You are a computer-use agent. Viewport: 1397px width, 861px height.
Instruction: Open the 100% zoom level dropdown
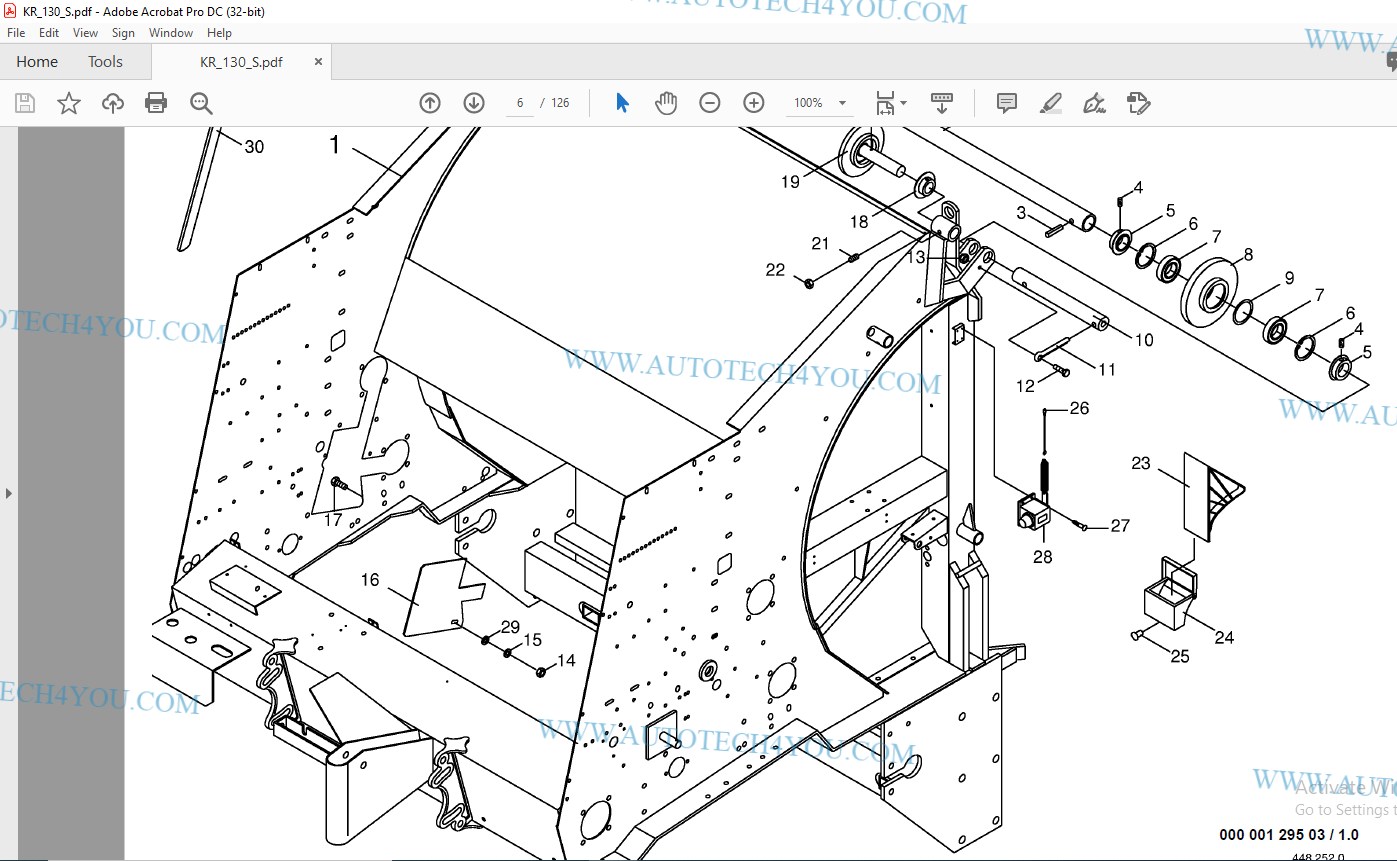(842, 103)
